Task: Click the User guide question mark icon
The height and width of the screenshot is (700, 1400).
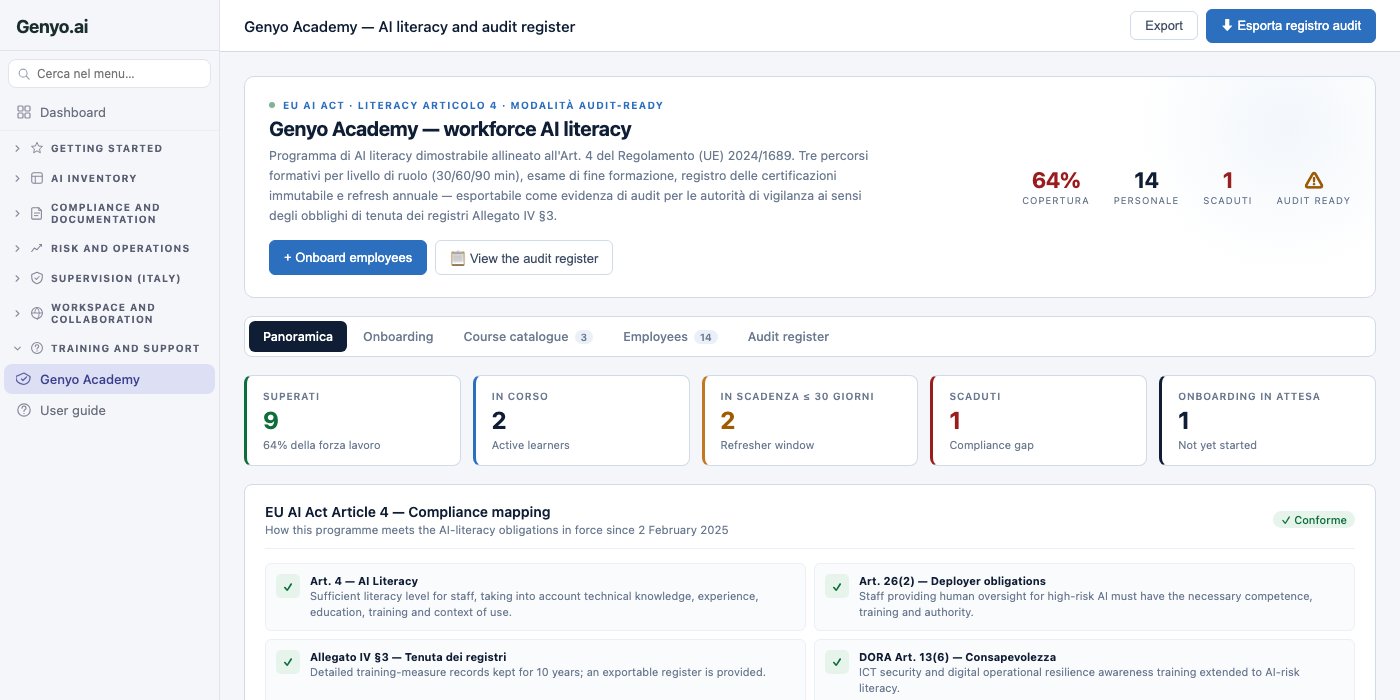Action: point(24,411)
